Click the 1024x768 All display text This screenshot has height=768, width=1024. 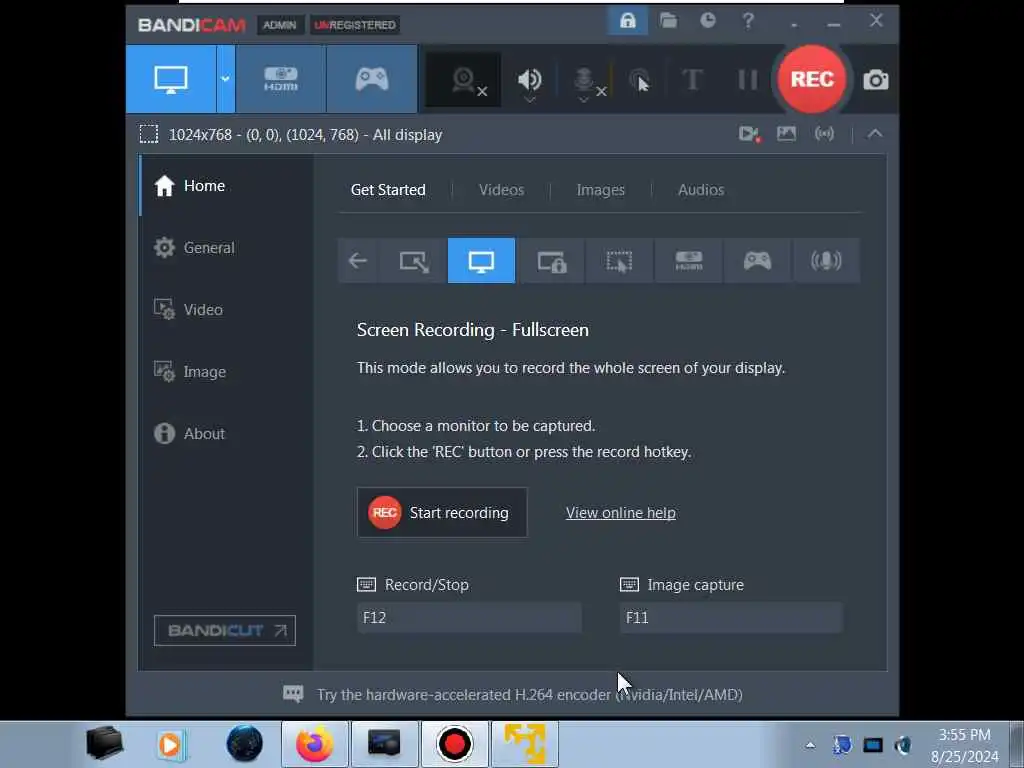click(x=306, y=135)
